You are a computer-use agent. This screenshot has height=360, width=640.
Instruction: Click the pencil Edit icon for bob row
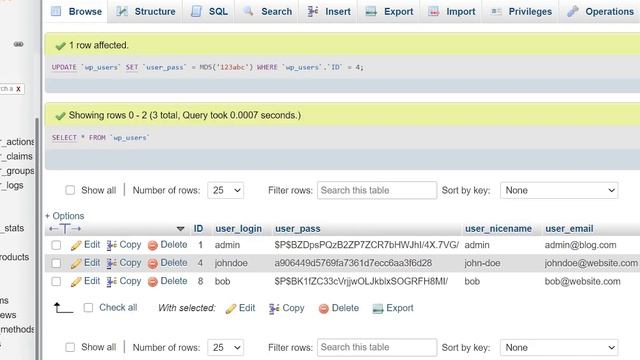click(76, 282)
